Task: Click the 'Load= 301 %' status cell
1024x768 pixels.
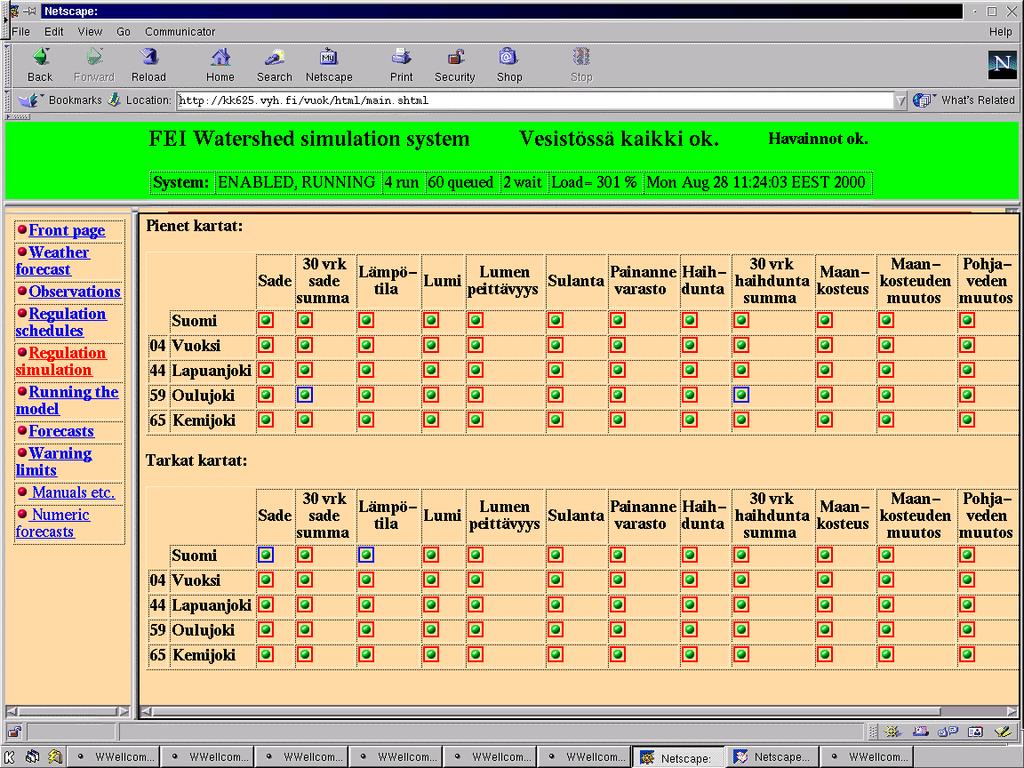Action: [x=594, y=182]
